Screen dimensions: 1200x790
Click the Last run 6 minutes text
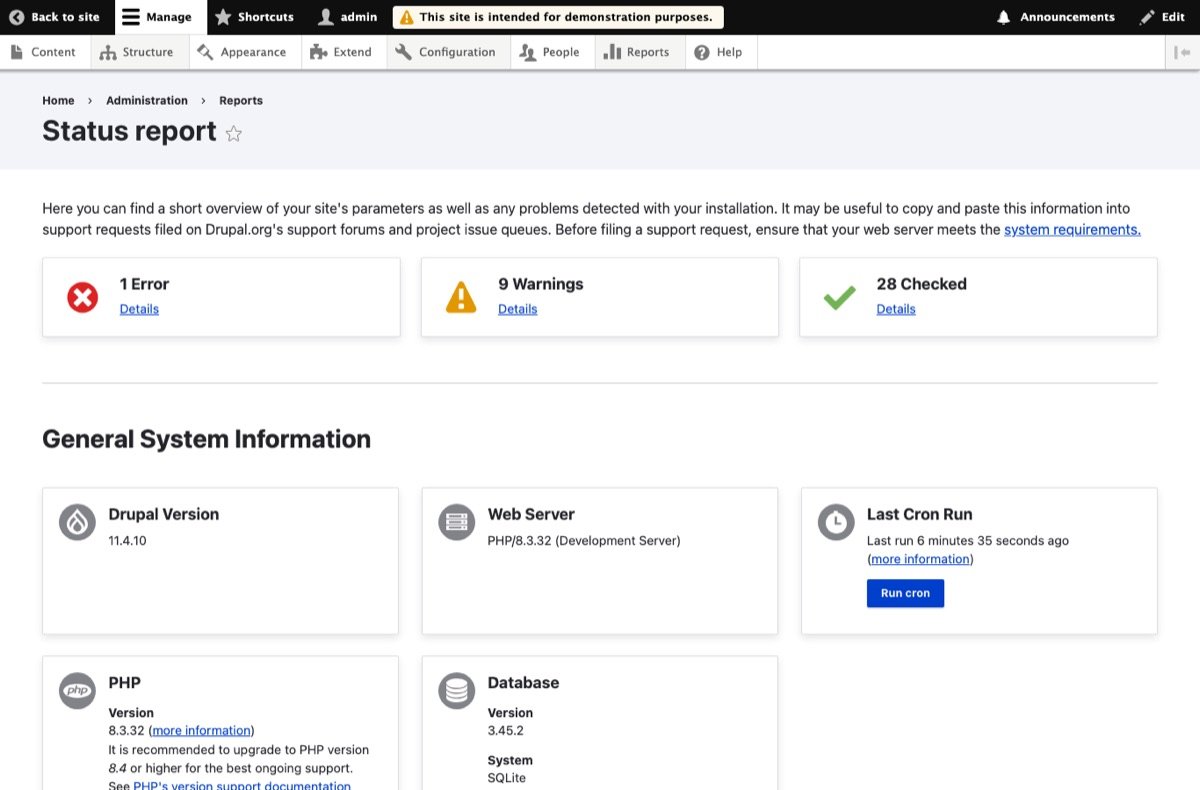[x=968, y=540]
